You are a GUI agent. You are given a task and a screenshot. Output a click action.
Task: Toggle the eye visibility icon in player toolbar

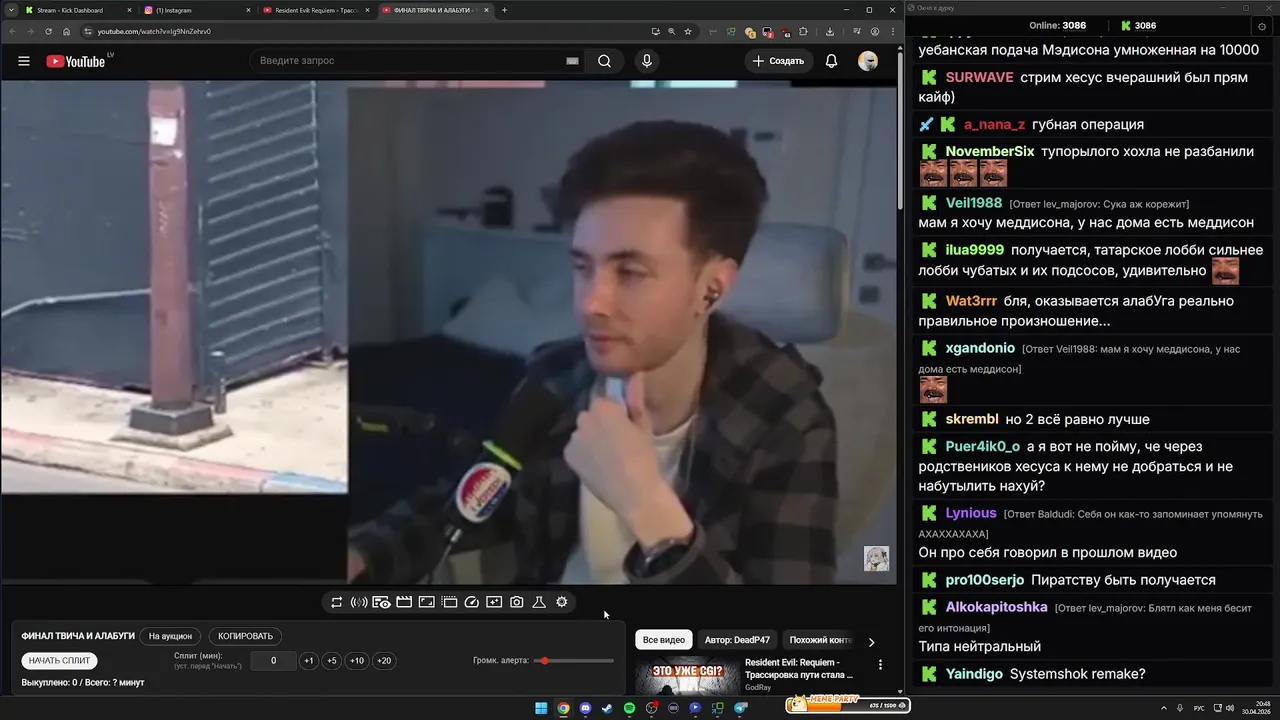click(381, 602)
